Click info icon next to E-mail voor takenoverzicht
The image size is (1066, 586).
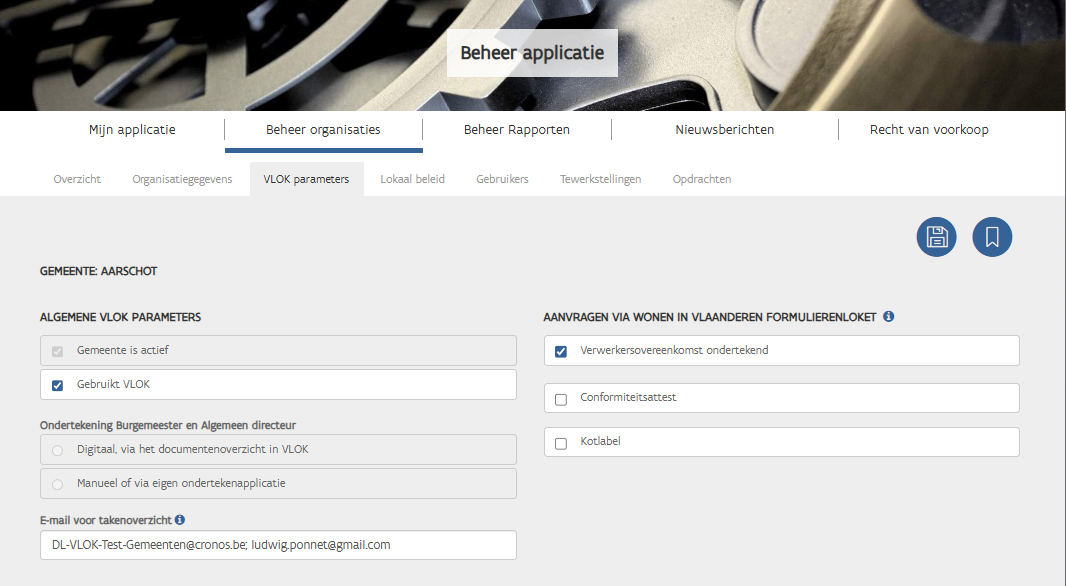pos(180,520)
